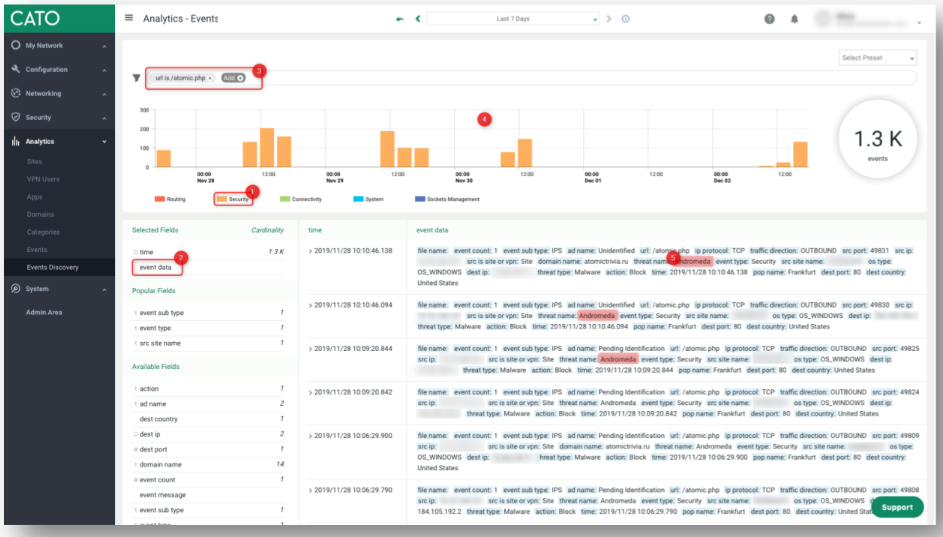Open the help question mark icon
This screenshot has width=943, height=537.
(769, 19)
